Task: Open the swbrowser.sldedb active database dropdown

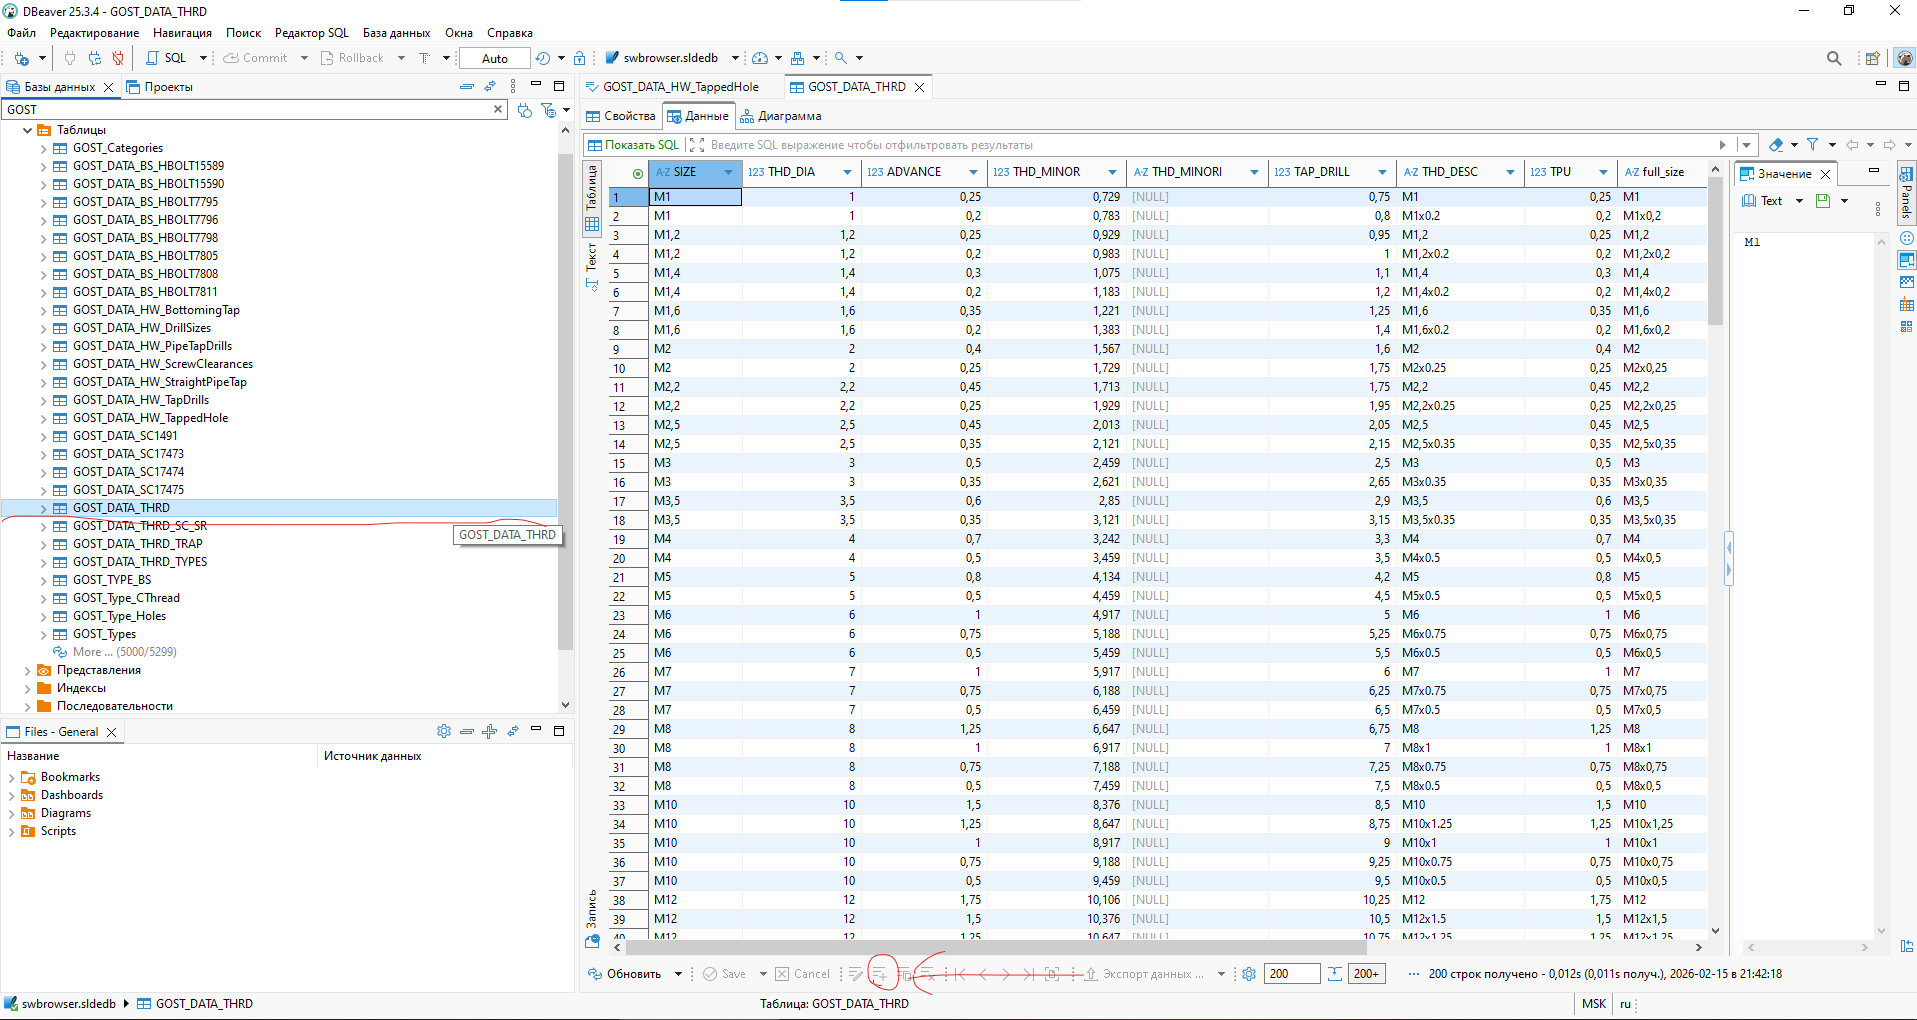Action: [x=735, y=58]
